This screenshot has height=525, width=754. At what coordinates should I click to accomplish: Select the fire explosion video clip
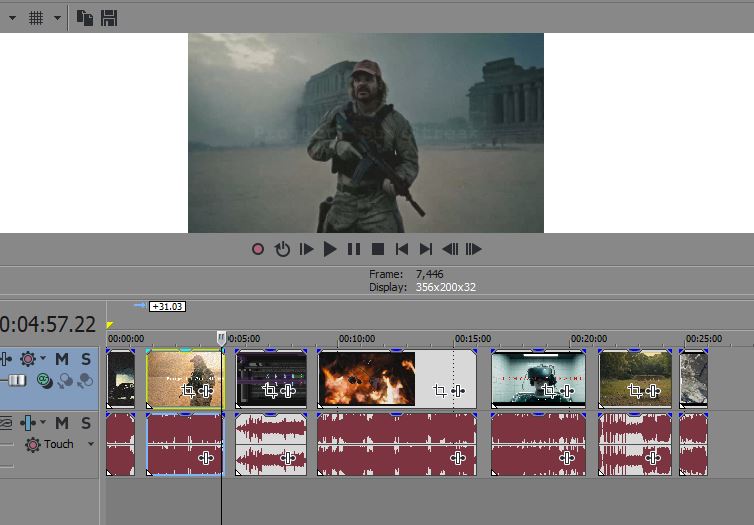[397, 379]
